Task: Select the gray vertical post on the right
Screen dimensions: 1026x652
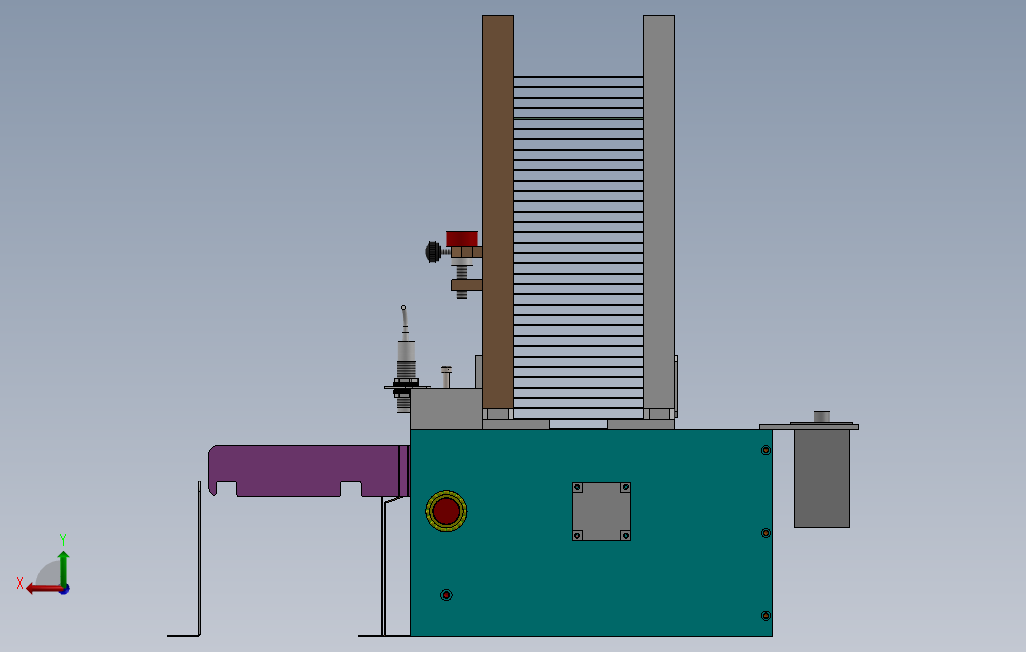Action: [659, 212]
